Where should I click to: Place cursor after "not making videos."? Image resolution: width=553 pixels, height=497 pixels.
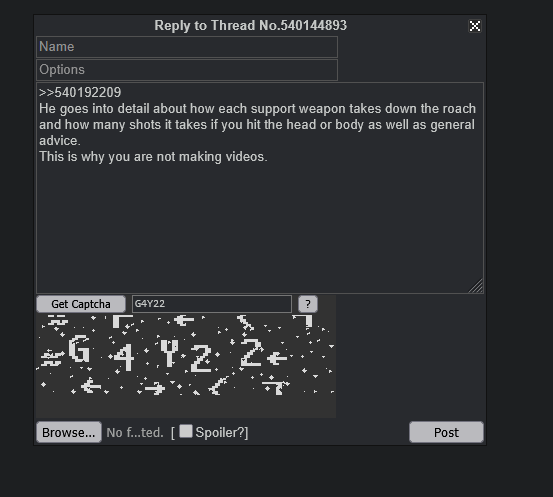[x=268, y=157]
